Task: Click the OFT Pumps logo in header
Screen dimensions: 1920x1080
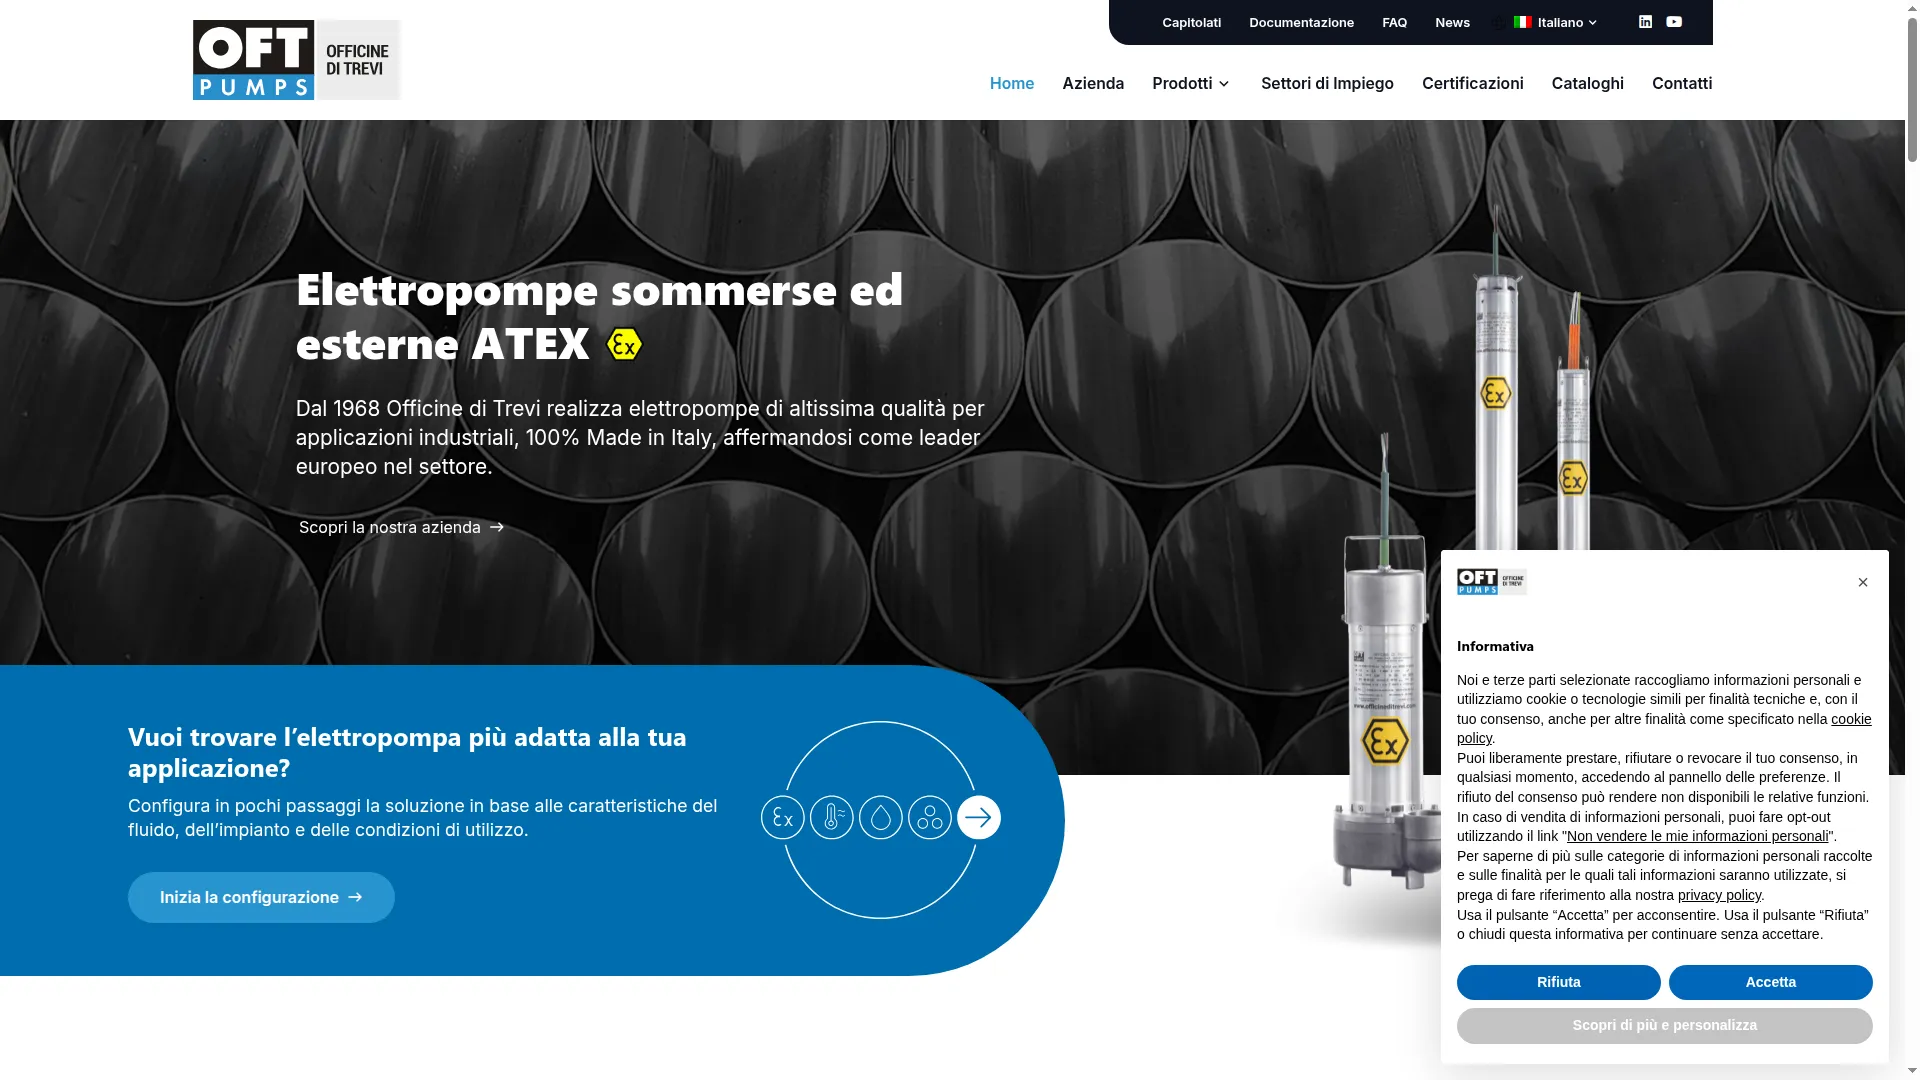Action: pos(297,60)
